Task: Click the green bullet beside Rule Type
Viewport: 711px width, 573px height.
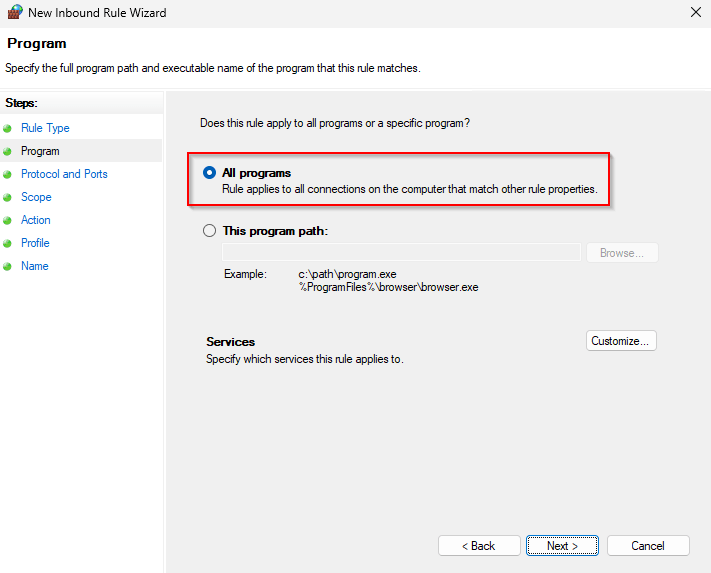Action: (8, 129)
